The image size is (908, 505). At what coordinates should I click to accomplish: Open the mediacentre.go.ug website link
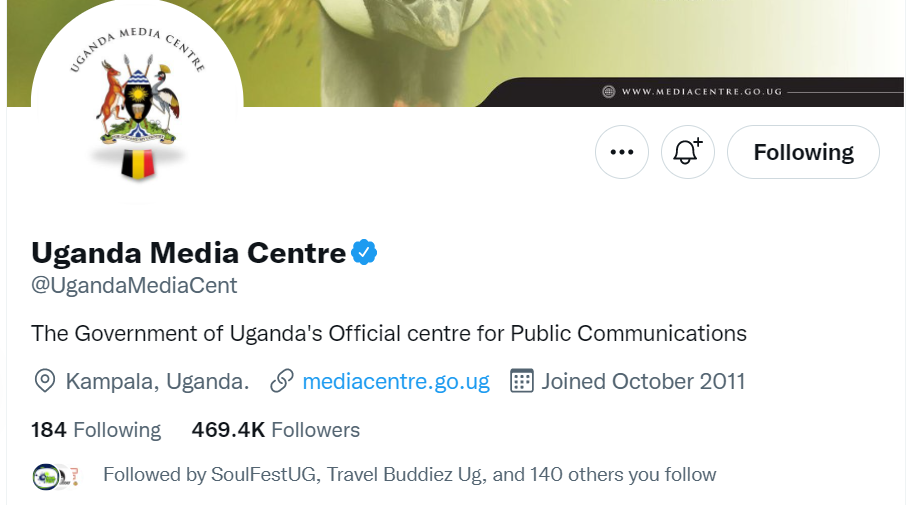(396, 381)
